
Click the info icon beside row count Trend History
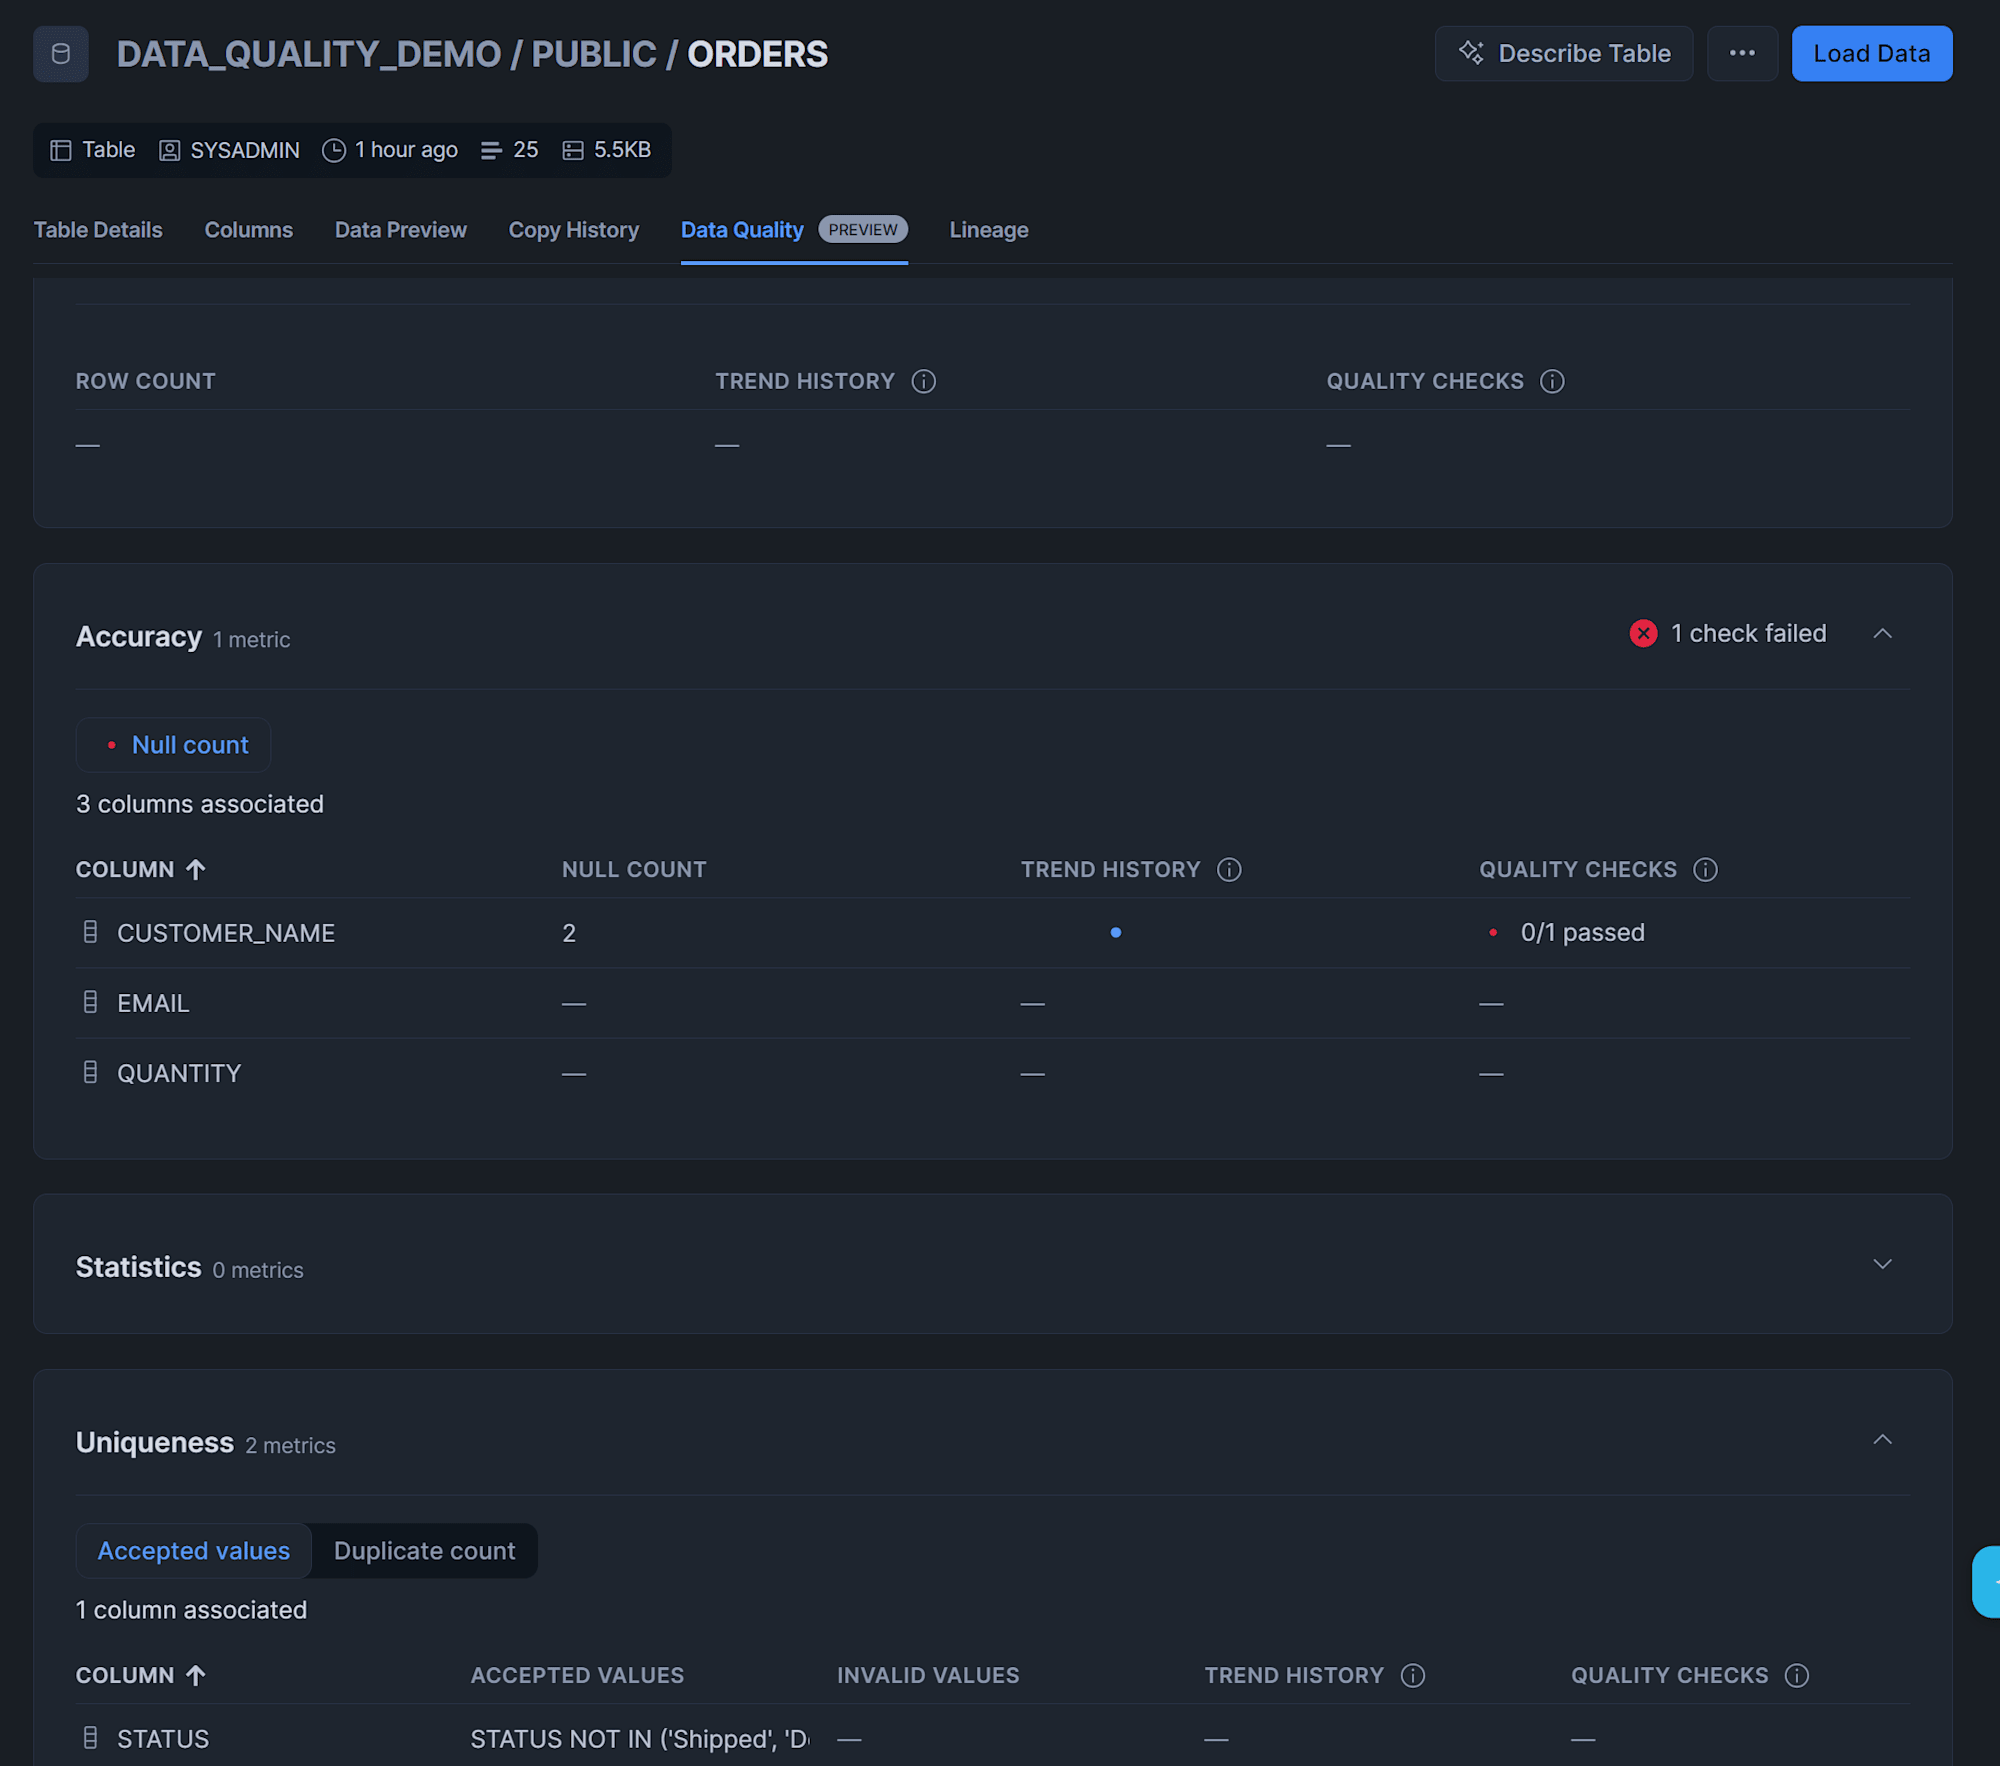click(x=924, y=381)
